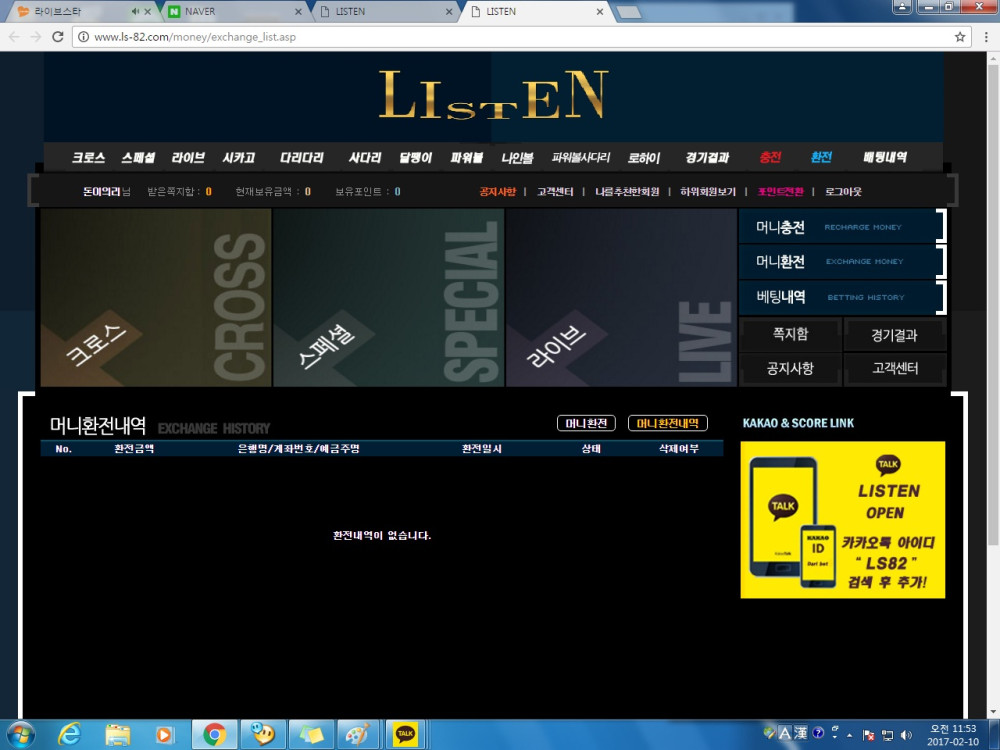1000x750 pixels.
Task: Click 머니충전 Recharge Money button
Action: tap(842, 226)
